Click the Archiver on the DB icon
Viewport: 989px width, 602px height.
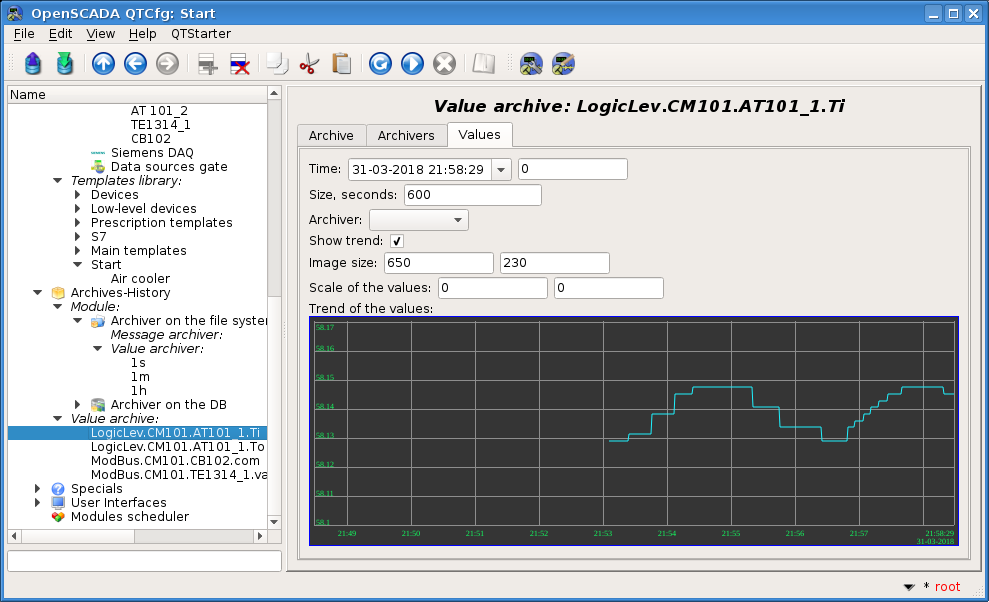point(98,404)
